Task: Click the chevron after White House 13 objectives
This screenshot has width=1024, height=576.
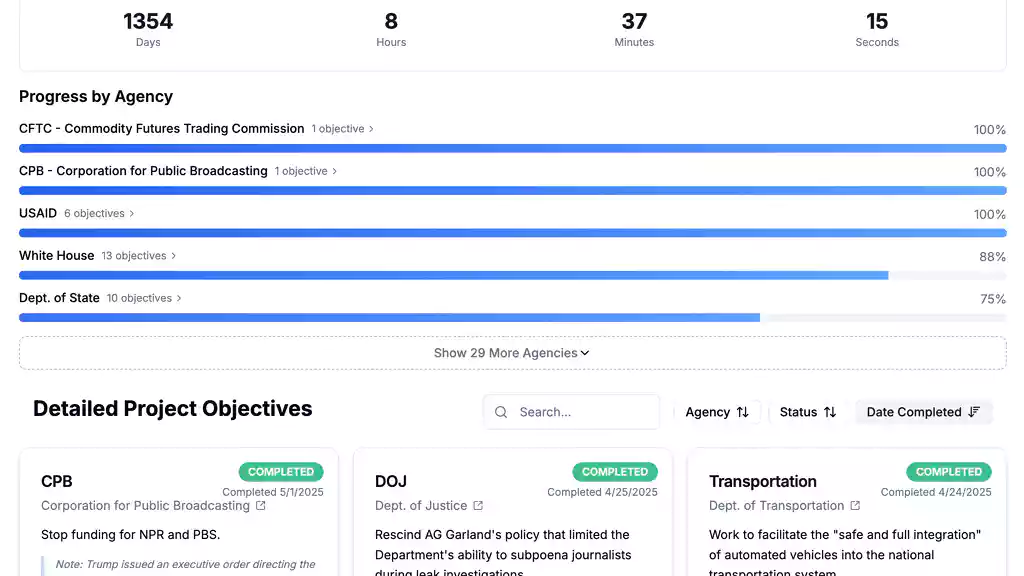Action: pos(173,256)
